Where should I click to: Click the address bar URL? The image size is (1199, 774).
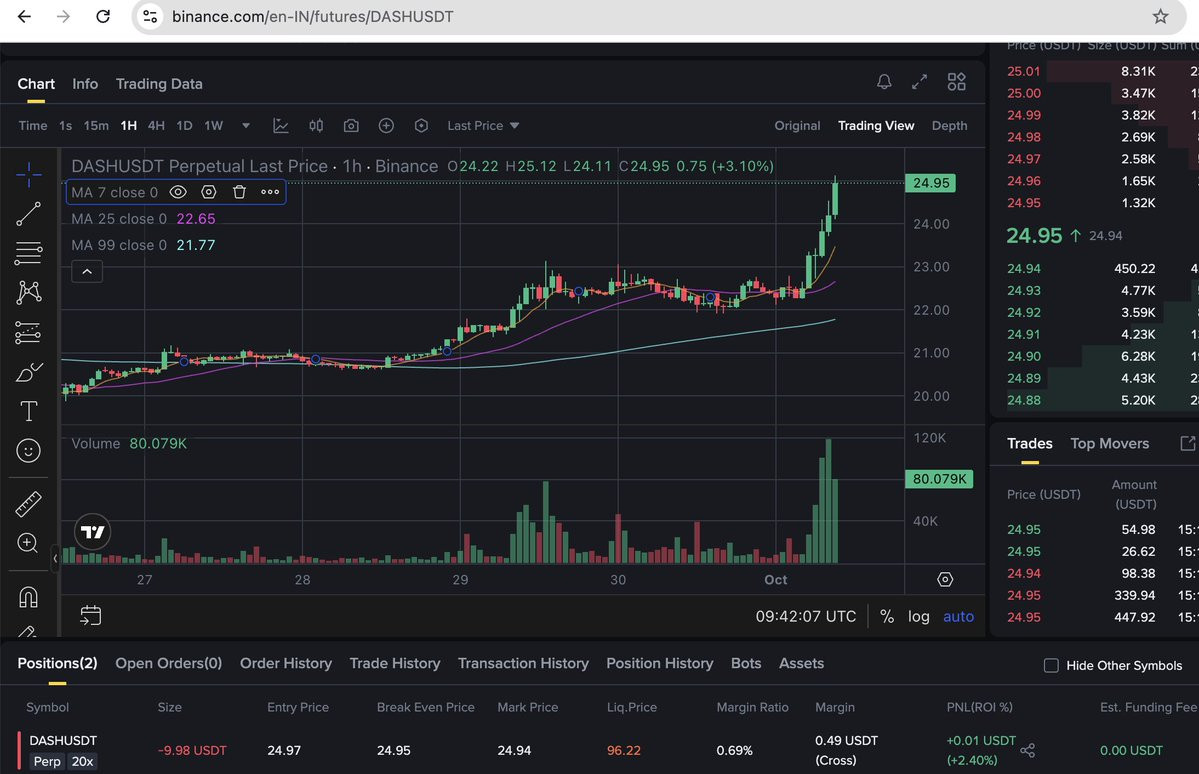312,16
